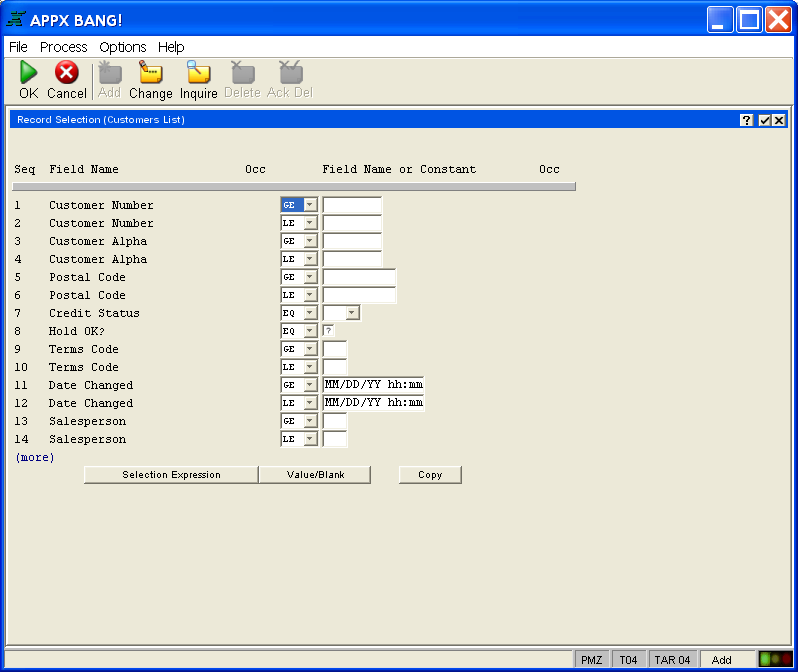The height and width of the screenshot is (672, 798).
Task: Switch to Change mode in the toolbar
Action: click(151, 72)
